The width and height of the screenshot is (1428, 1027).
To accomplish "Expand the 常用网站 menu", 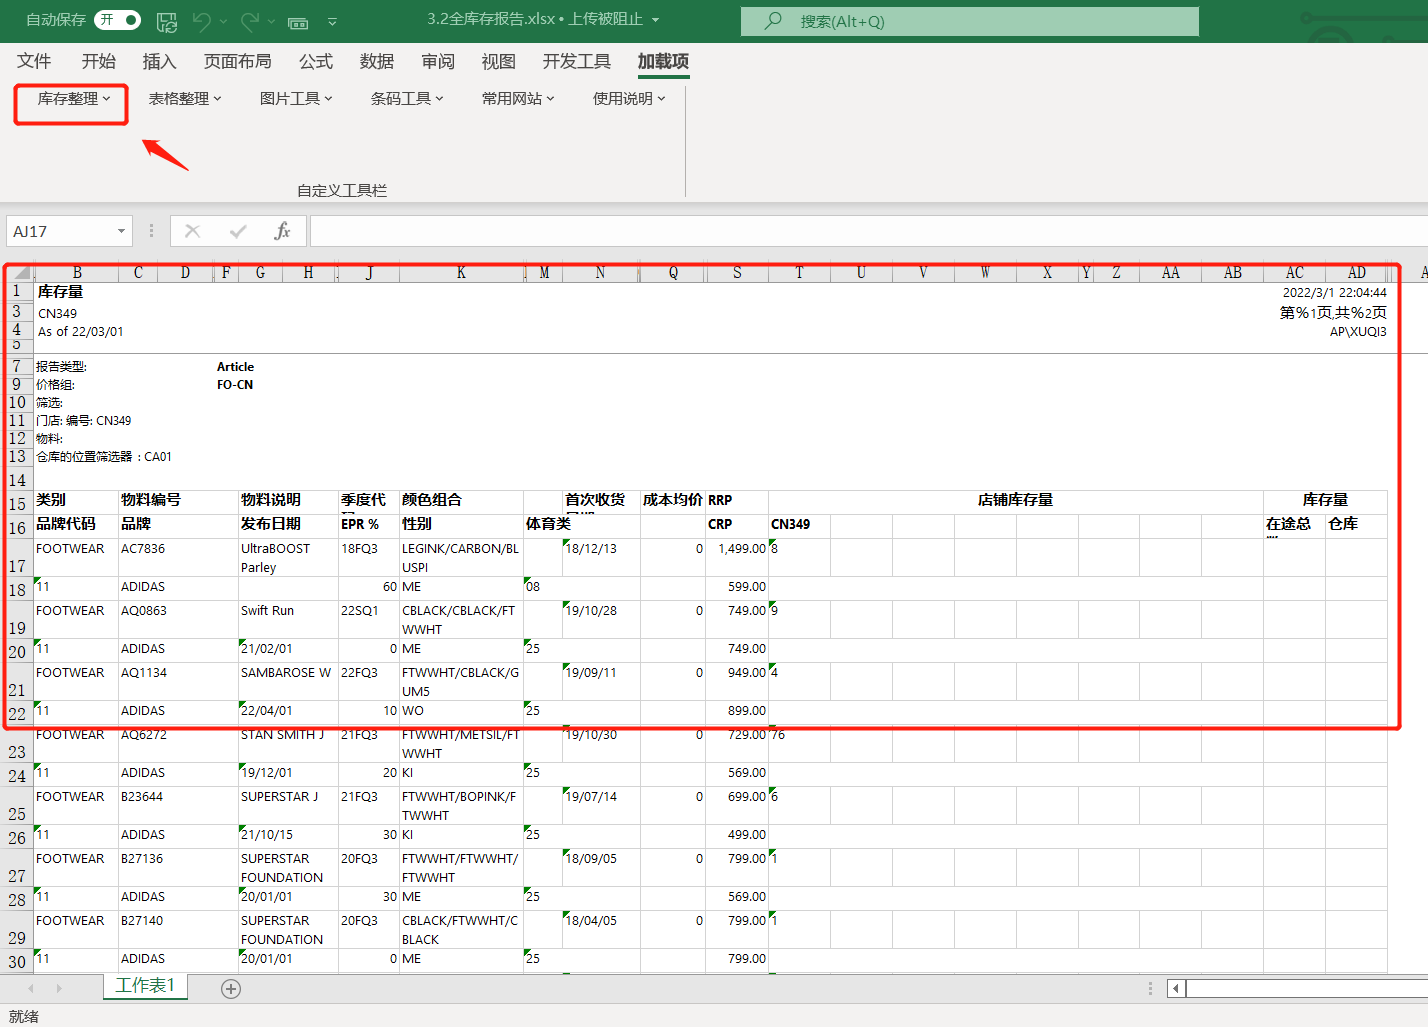I will pos(518,99).
